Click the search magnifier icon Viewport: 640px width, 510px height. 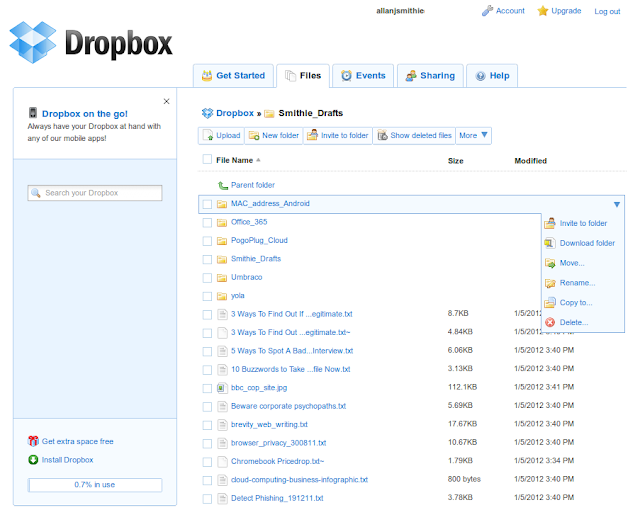tap(36, 193)
